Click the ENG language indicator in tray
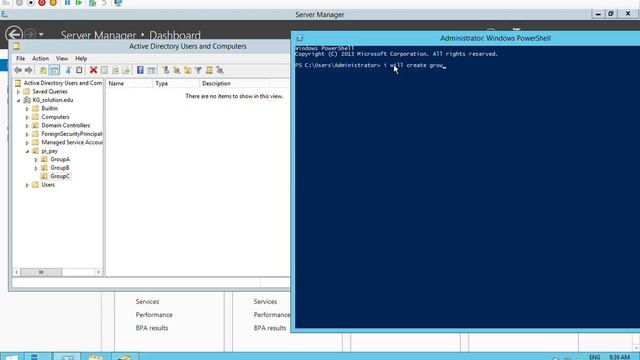Screen dimensions: 640x360 [594, 357]
